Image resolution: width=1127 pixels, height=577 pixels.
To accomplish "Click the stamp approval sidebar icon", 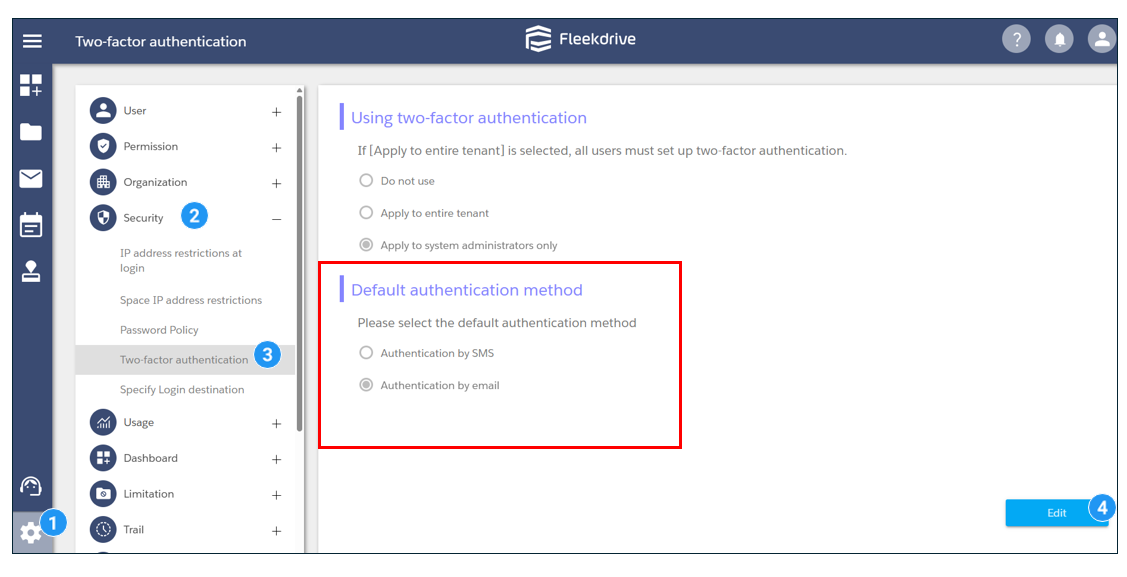I will [31, 272].
